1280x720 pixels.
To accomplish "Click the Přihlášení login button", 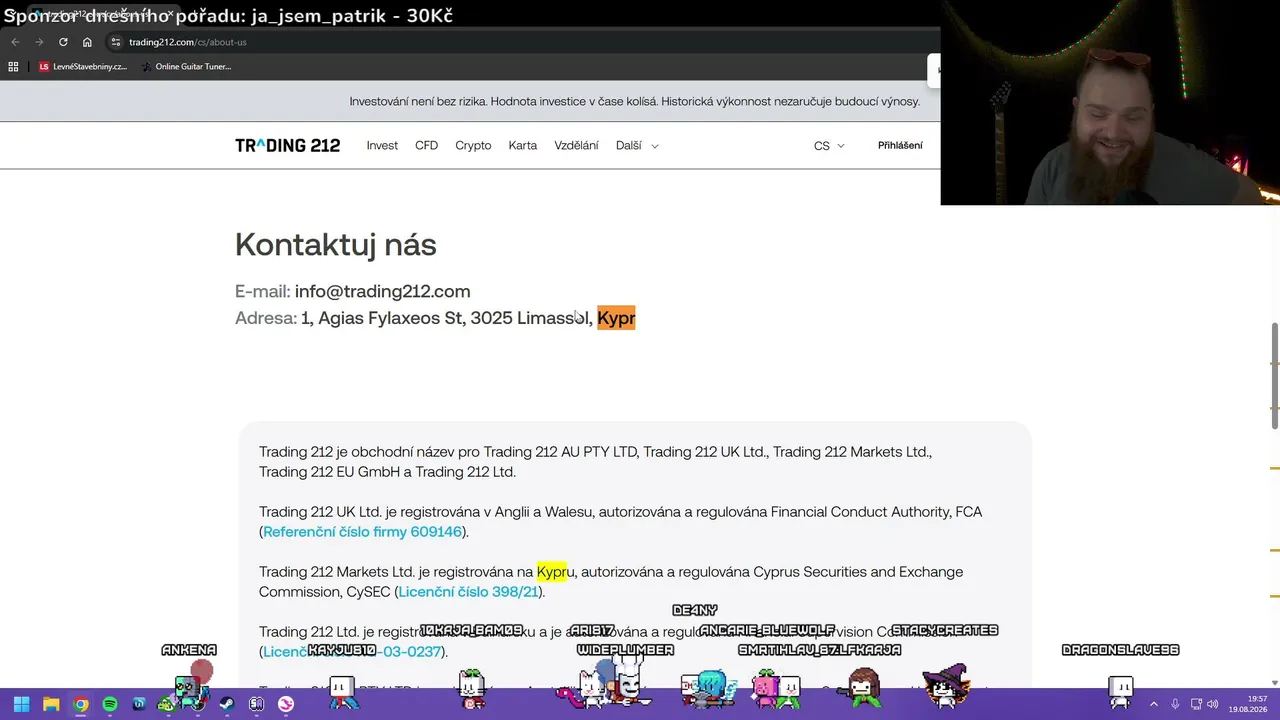I will (900, 146).
